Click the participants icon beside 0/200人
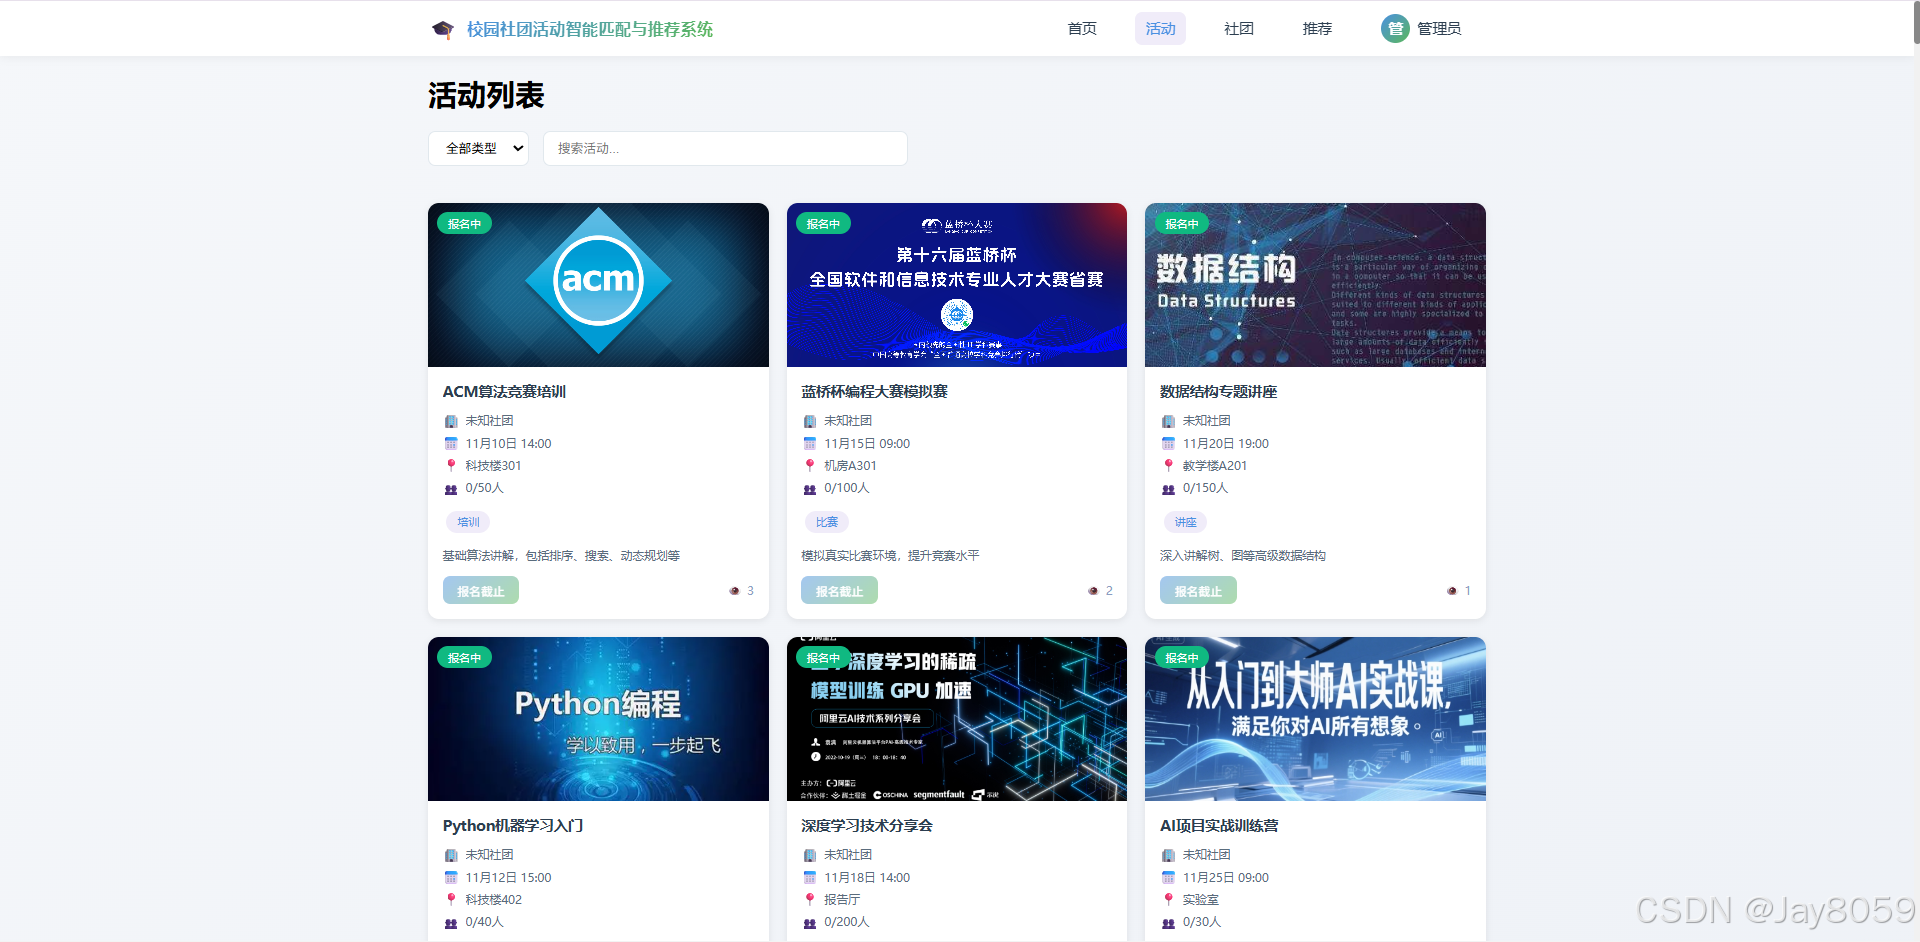This screenshot has width=1920, height=942. [810, 923]
